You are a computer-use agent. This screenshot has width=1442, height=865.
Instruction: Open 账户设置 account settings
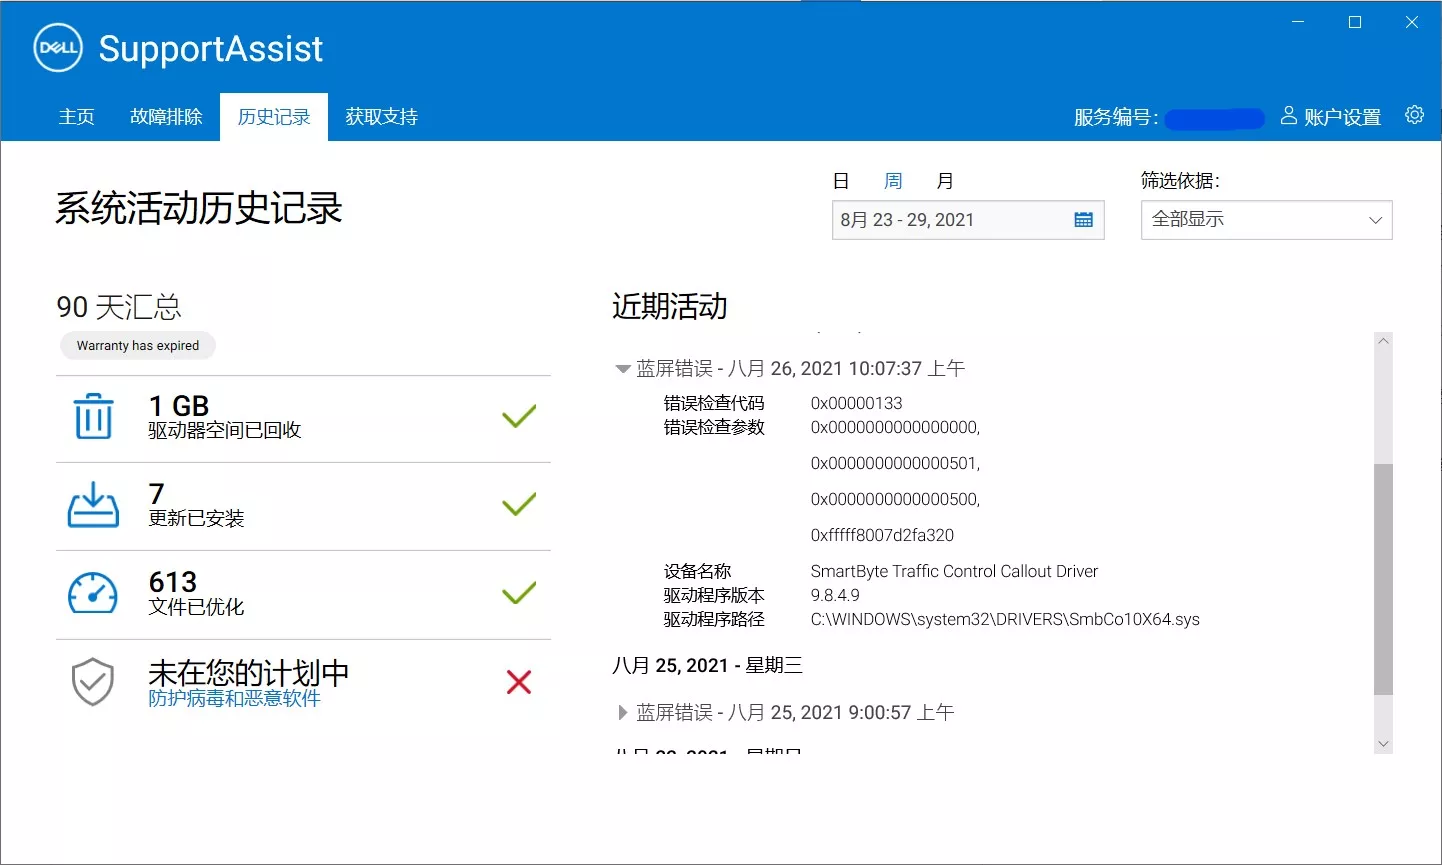click(1342, 117)
